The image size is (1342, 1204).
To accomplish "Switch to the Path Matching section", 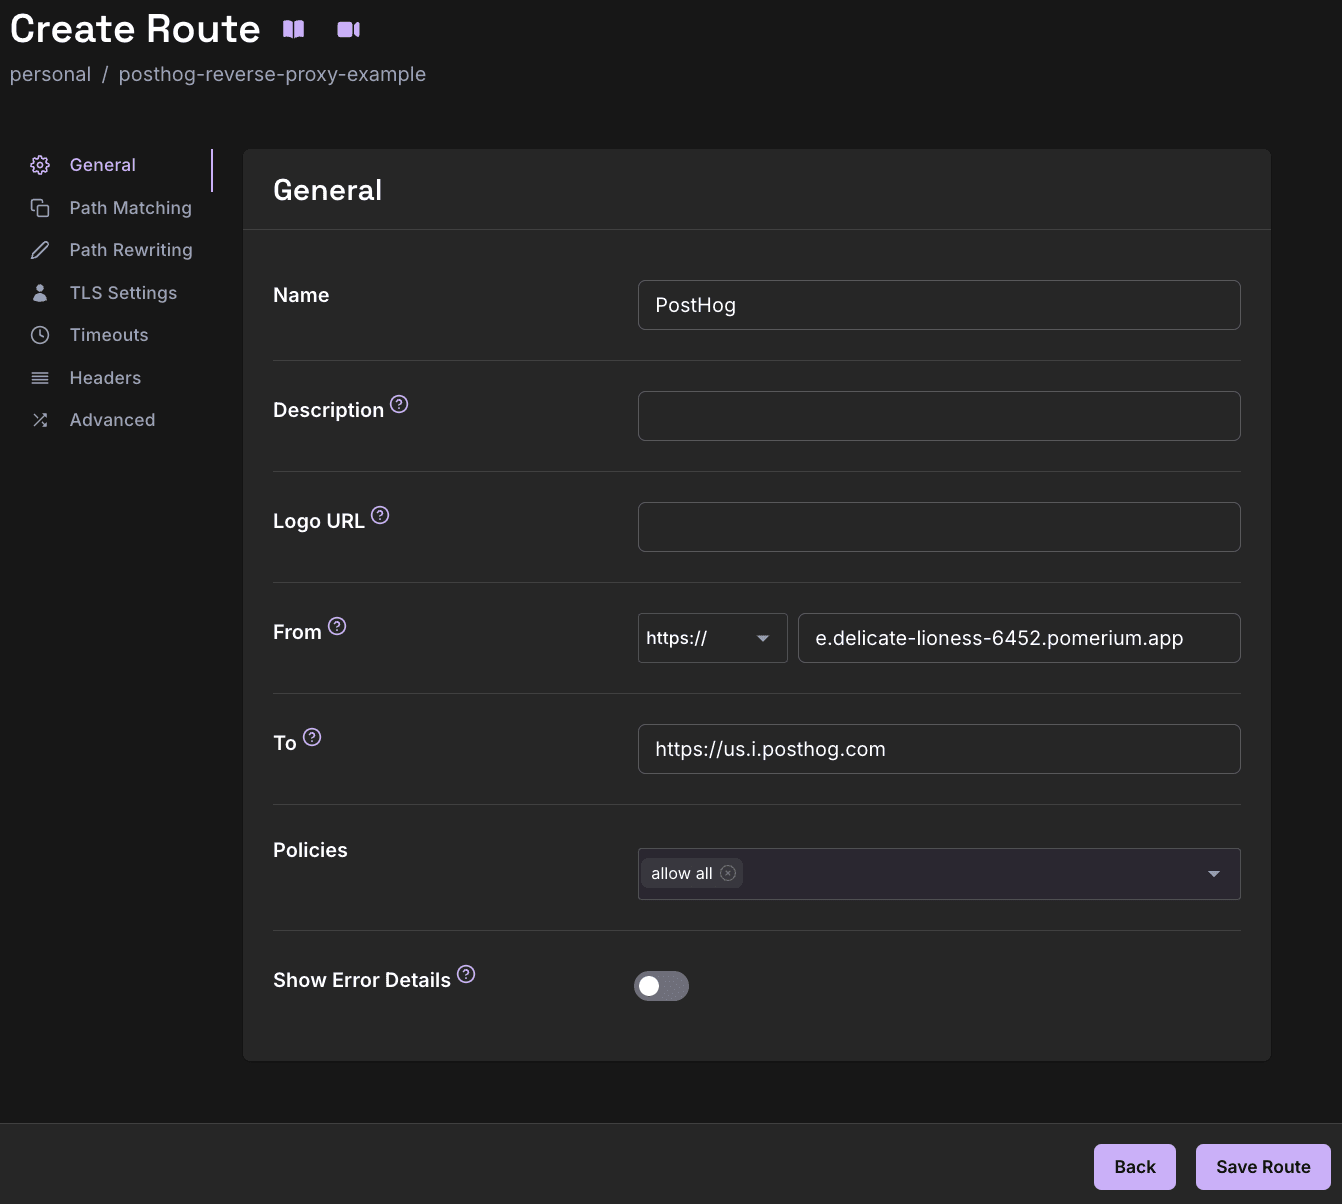I will tap(131, 208).
